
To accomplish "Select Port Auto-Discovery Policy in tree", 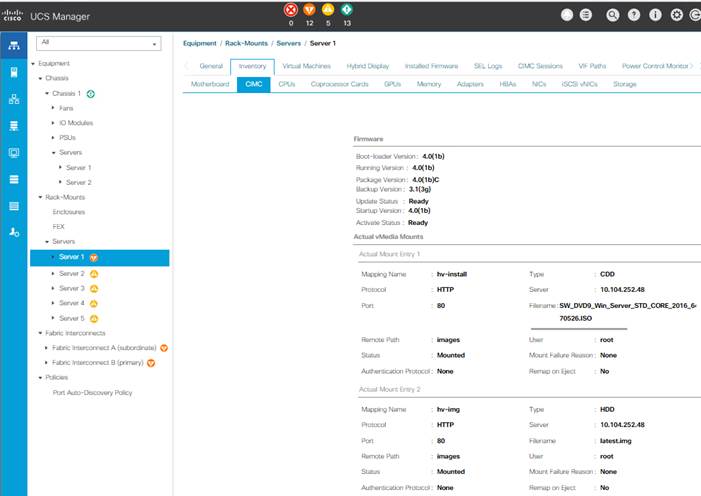I will tap(93, 393).
